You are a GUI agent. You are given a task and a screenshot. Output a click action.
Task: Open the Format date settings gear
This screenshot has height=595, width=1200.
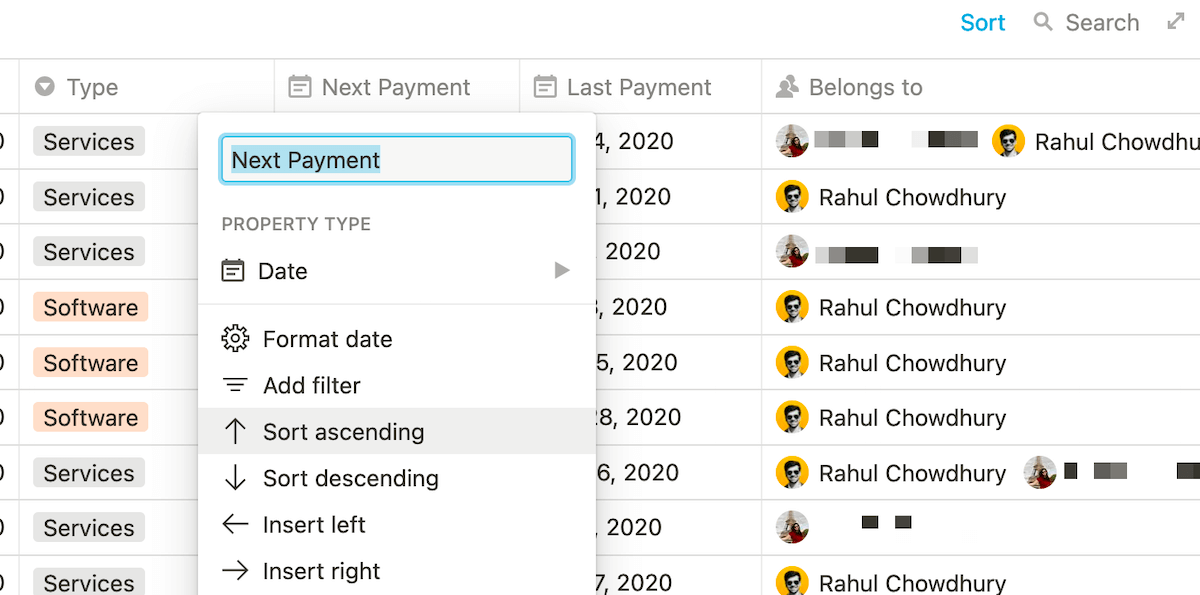[x=235, y=338]
